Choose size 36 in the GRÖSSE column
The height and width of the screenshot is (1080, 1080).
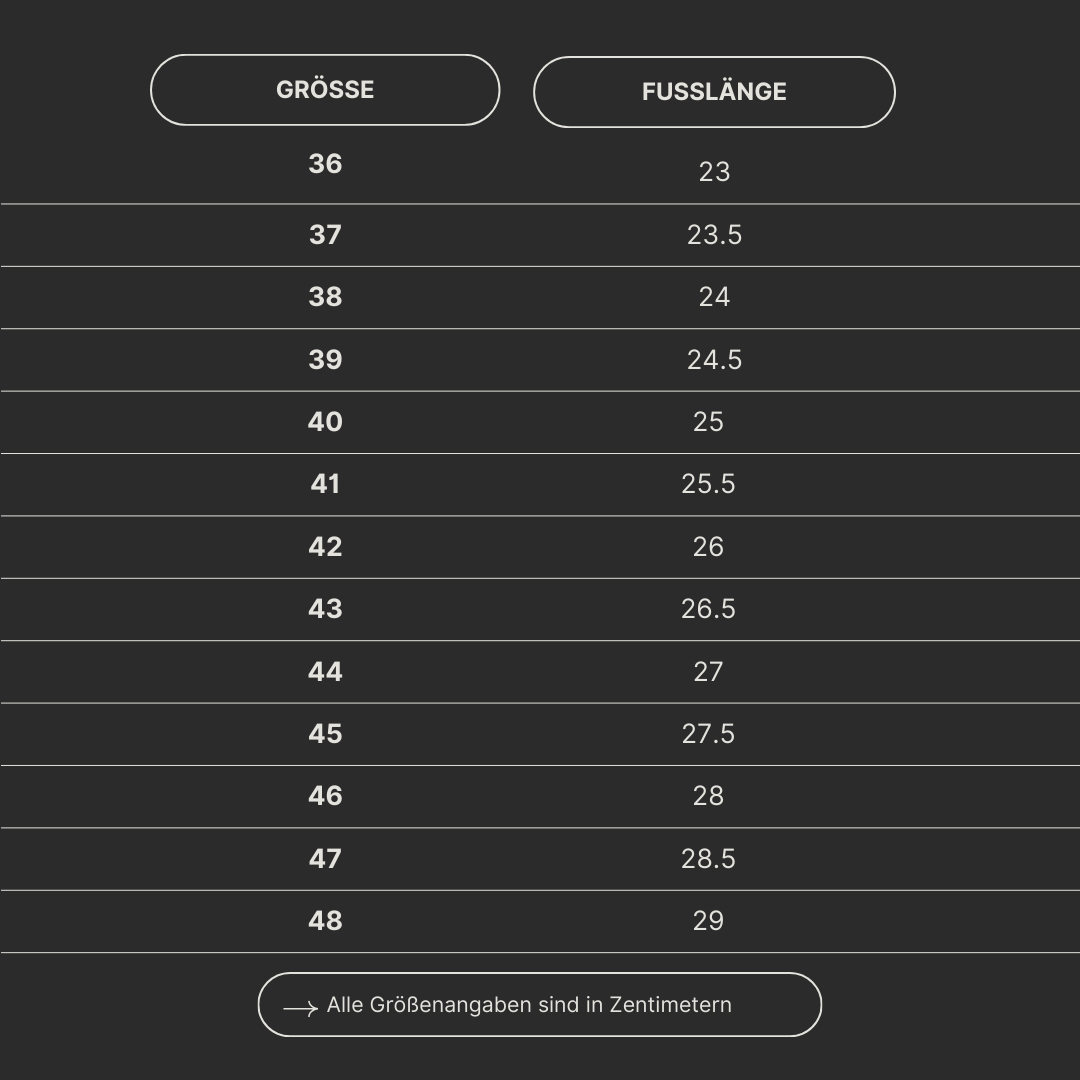coord(325,164)
